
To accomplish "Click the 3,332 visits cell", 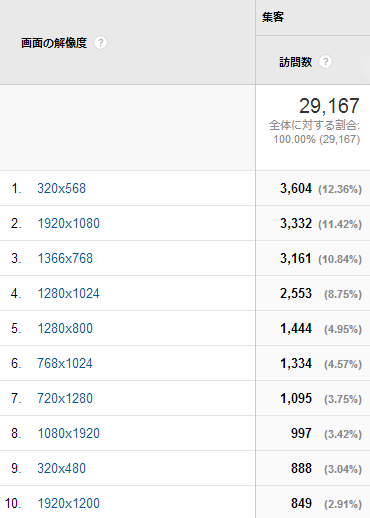I will (x=296, y=224).
